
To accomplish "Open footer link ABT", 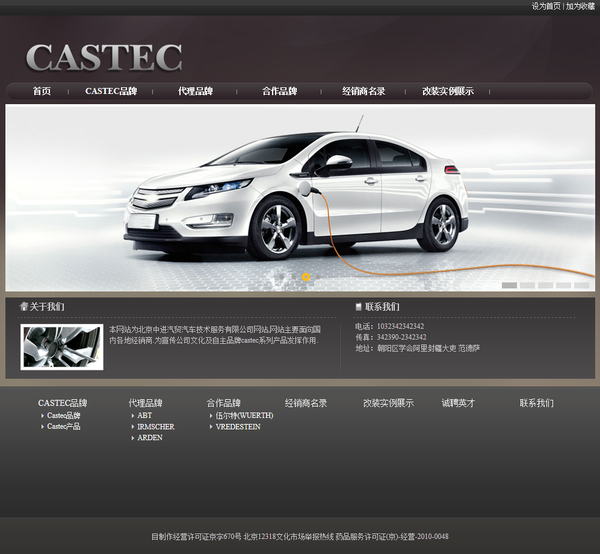I will tap(145, 416).
